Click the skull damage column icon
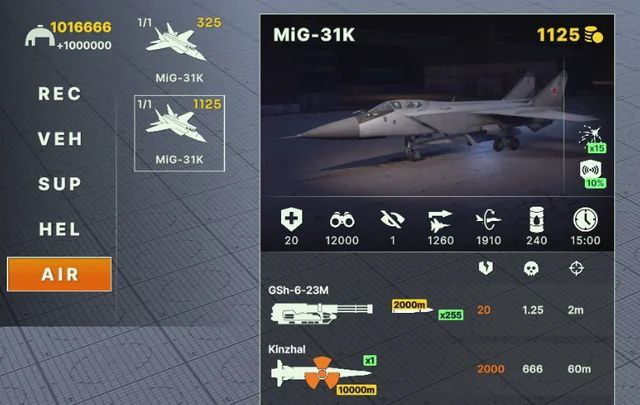Screen dimensions: 640x405 pyautogui.click(x=531, y=268)
